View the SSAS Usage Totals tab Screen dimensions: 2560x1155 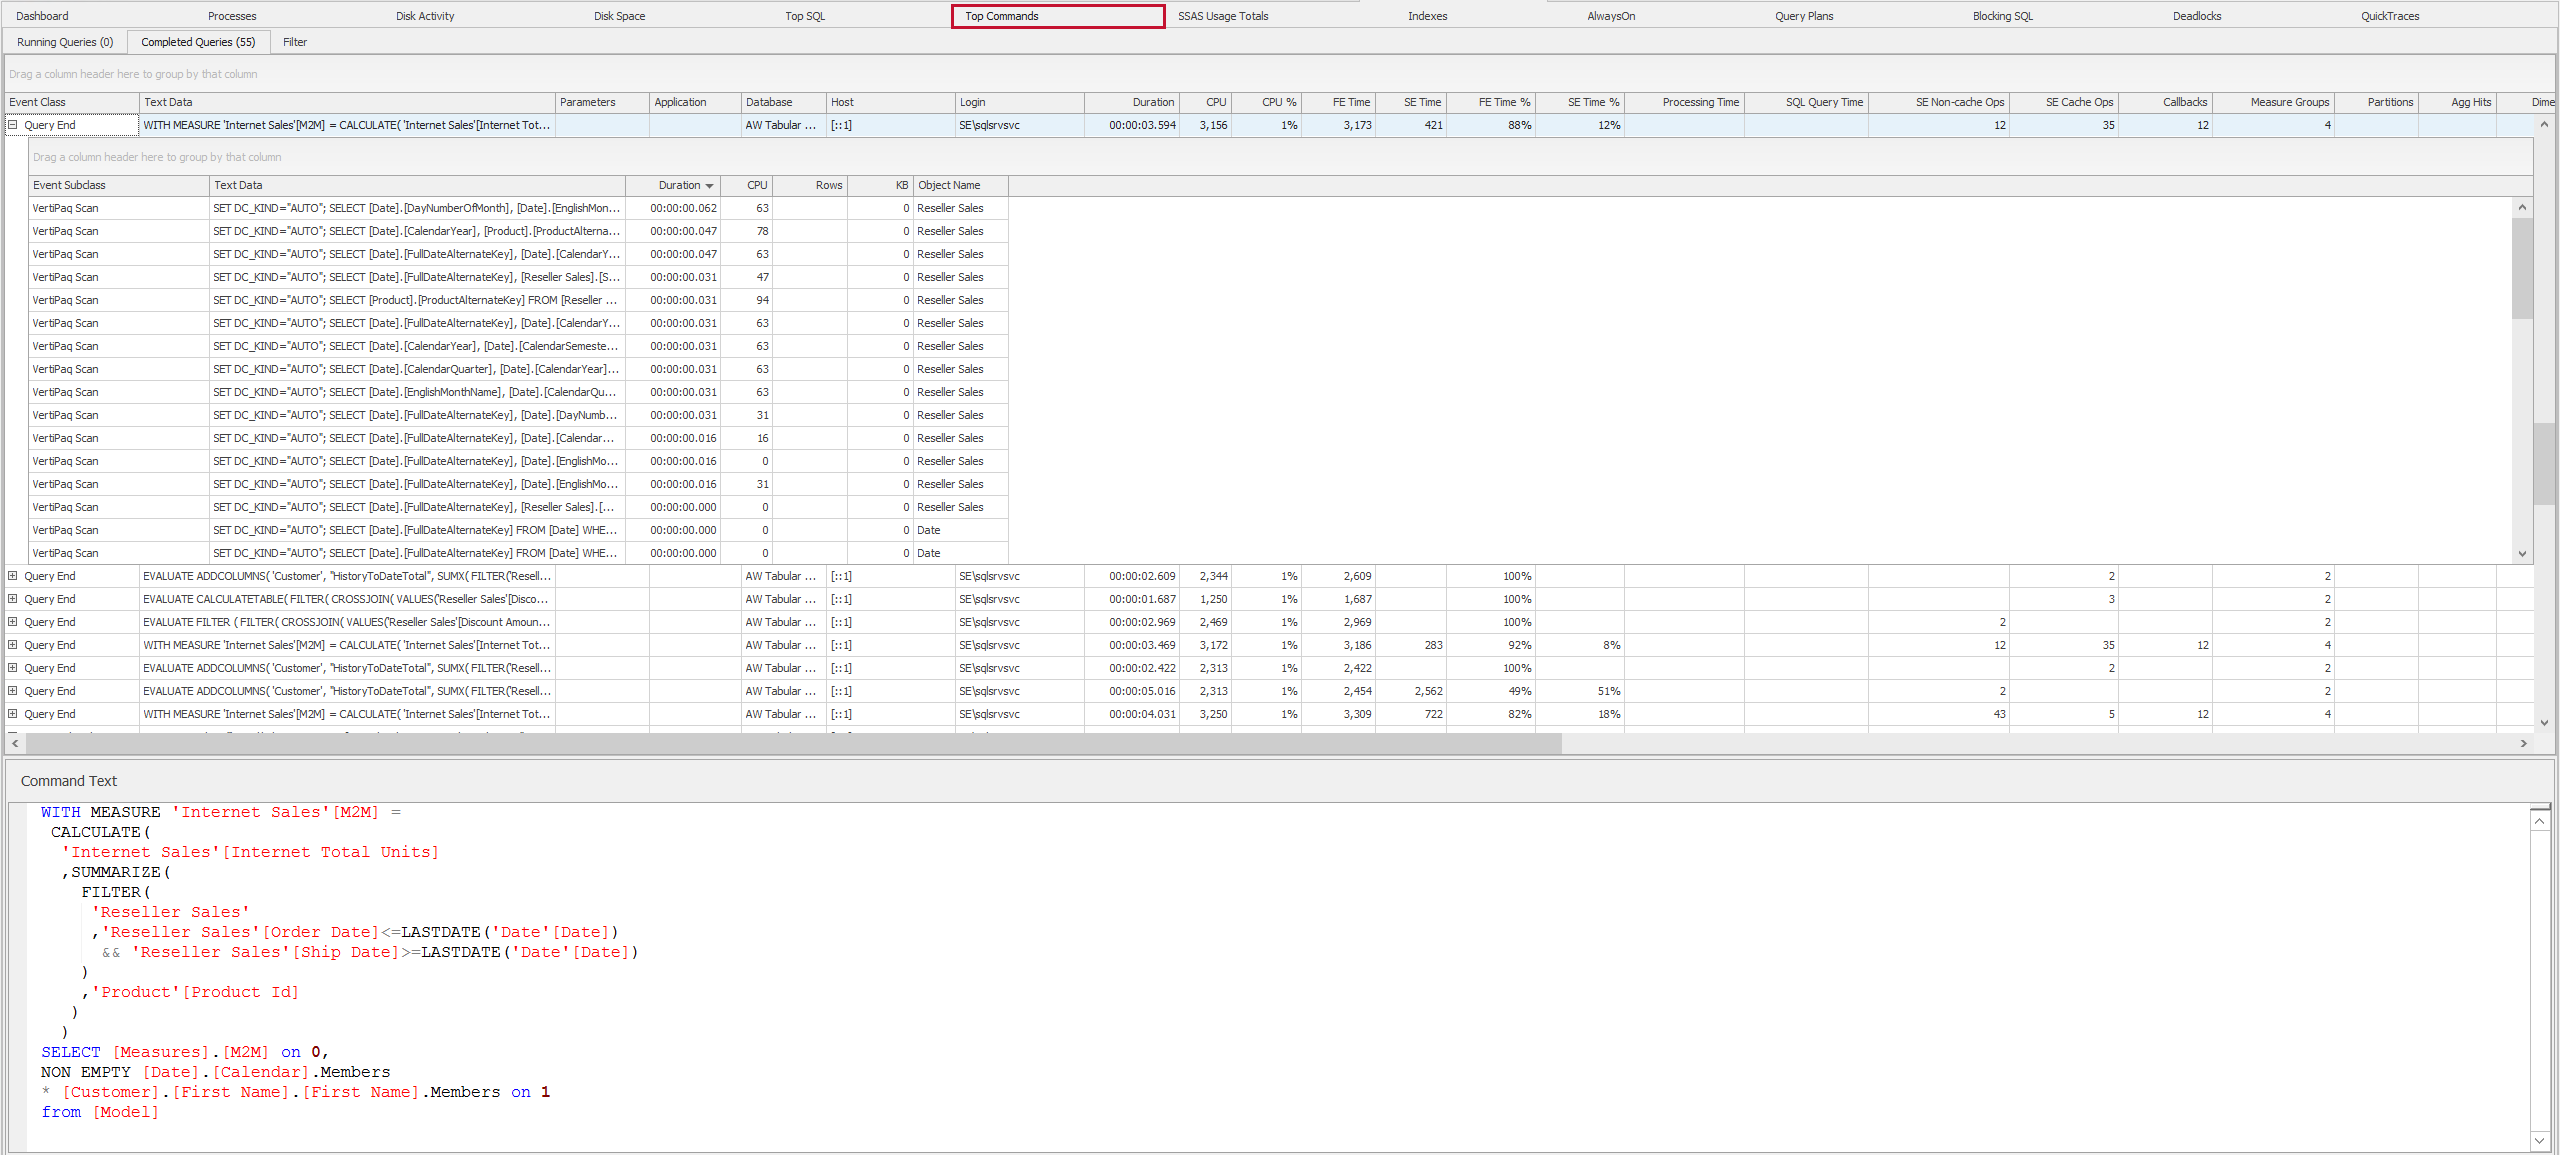(1222, 15)
